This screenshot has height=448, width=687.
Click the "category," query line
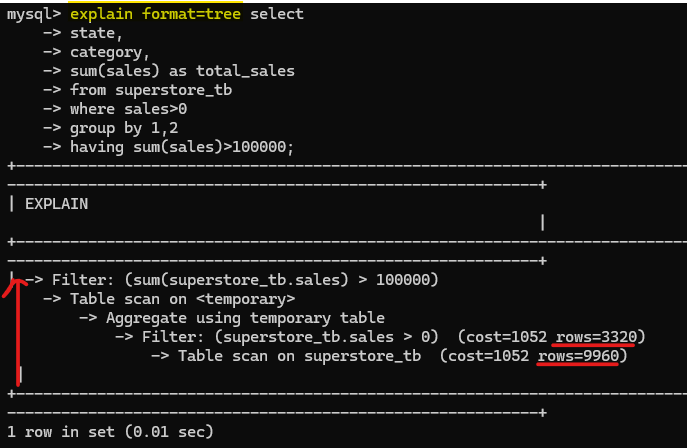click(109, 52)
